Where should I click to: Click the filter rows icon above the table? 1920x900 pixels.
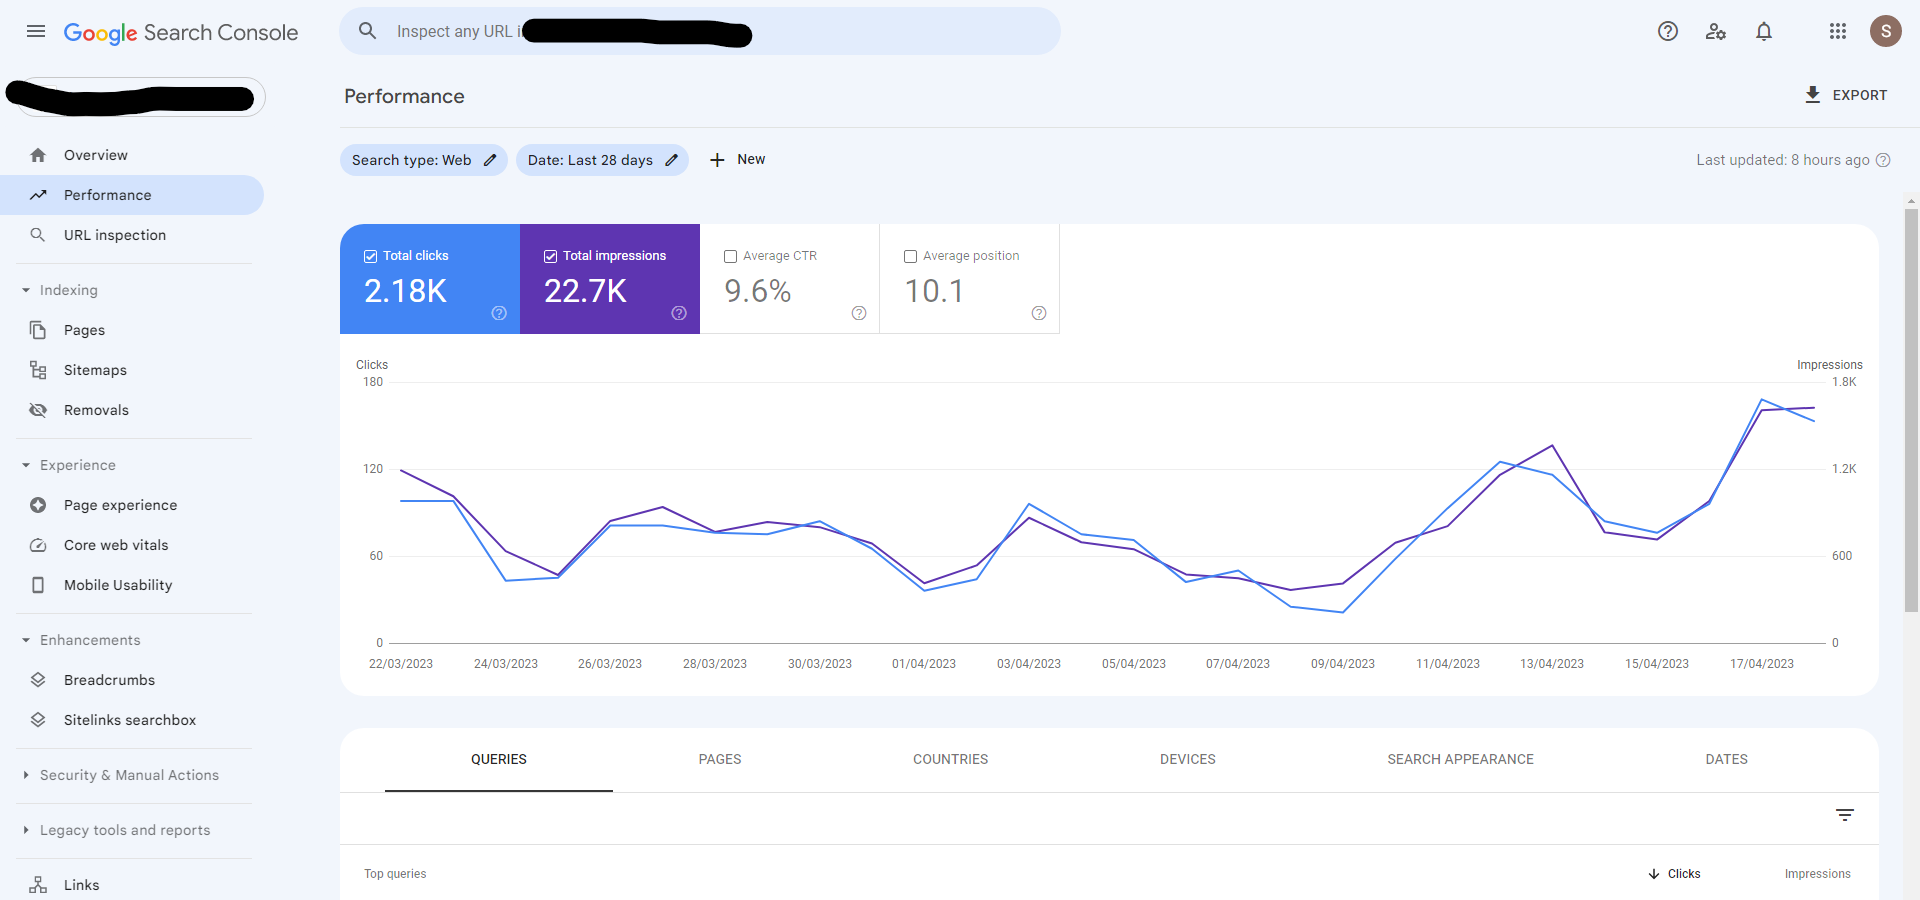click(1845, 815)
